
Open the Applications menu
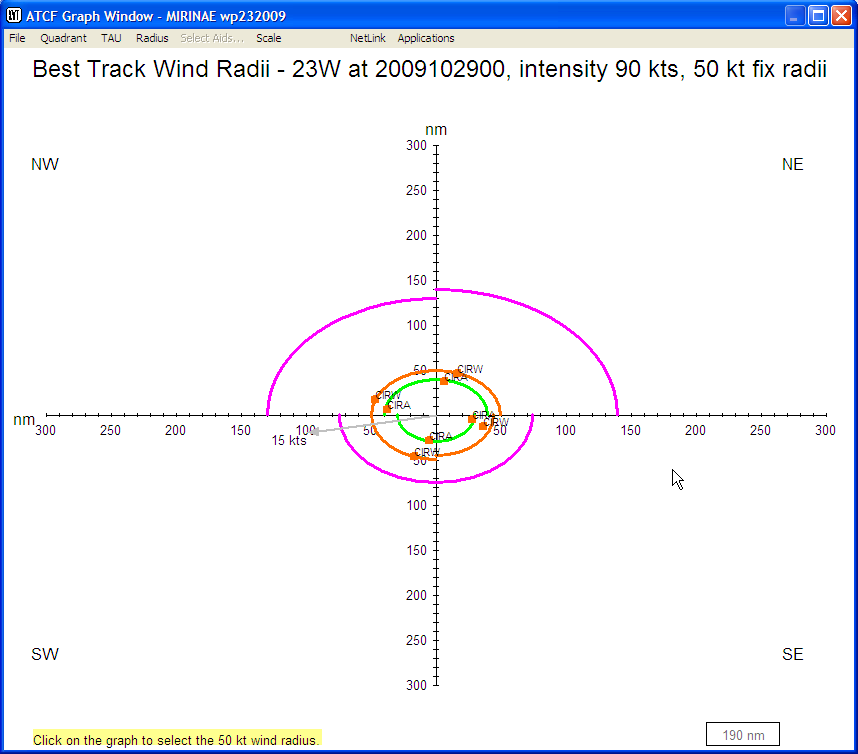tap(426, 38)
